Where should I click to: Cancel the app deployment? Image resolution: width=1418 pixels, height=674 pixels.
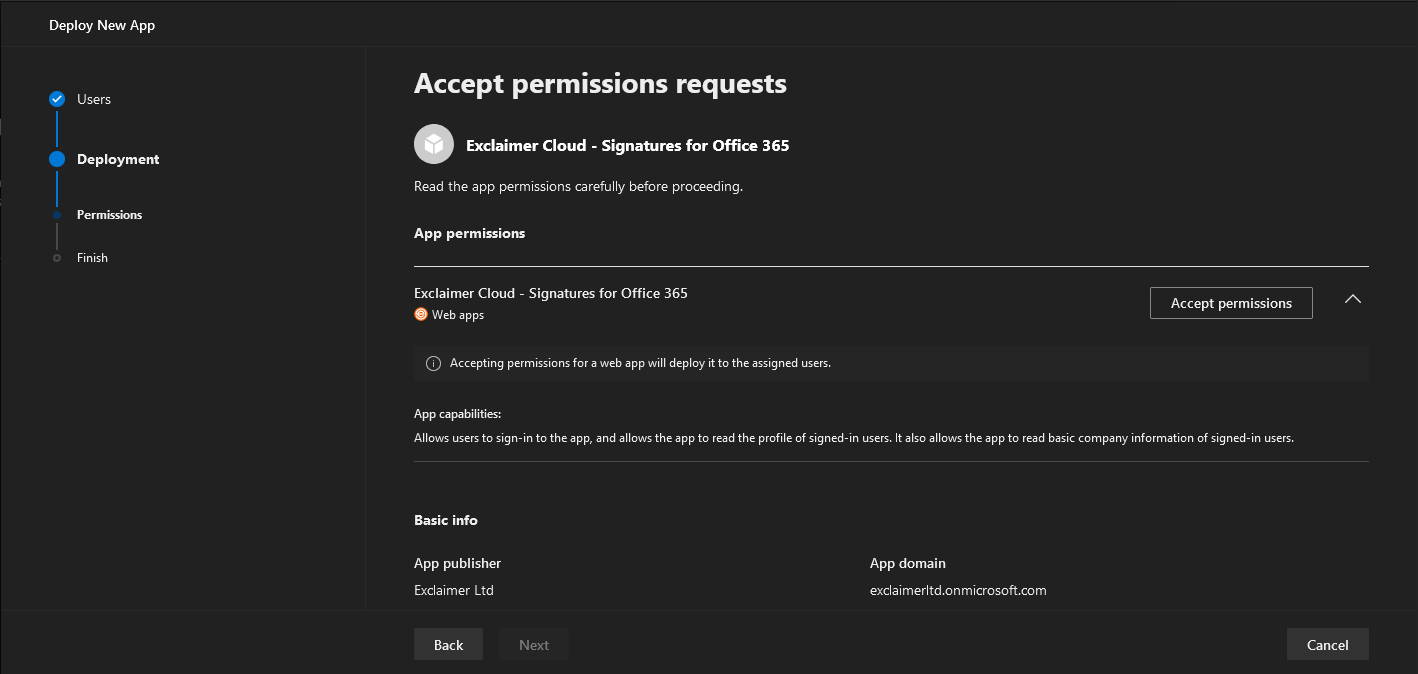[1327, 645]
